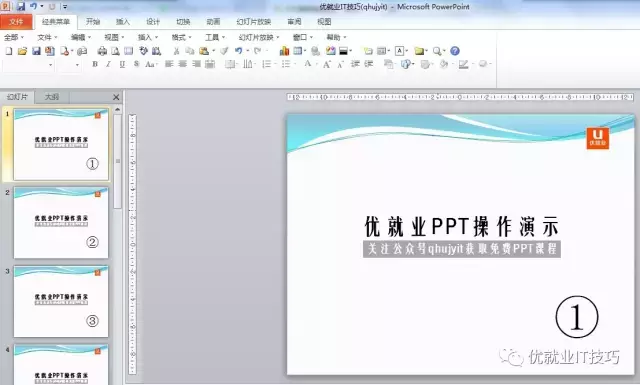640x385 pixels.
Task: Open the Shape Fill paint bucket
Action: [444, 64]
